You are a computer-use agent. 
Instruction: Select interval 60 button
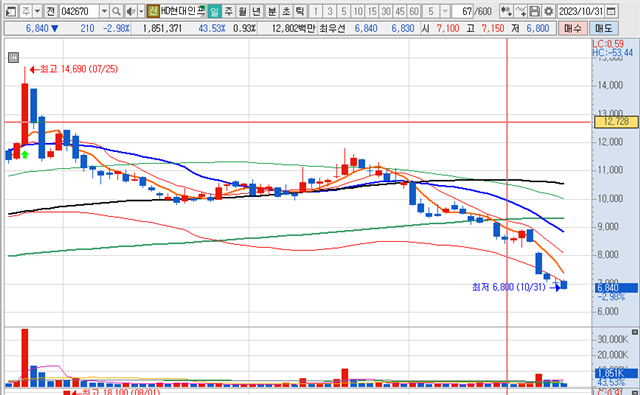[414, 11]
